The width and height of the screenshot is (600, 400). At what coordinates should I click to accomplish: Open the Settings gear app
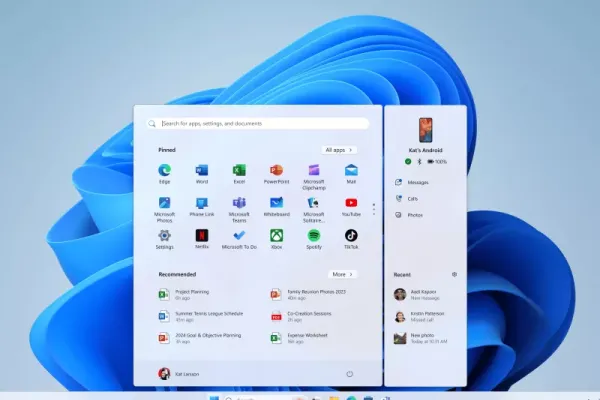click(165, 239)
